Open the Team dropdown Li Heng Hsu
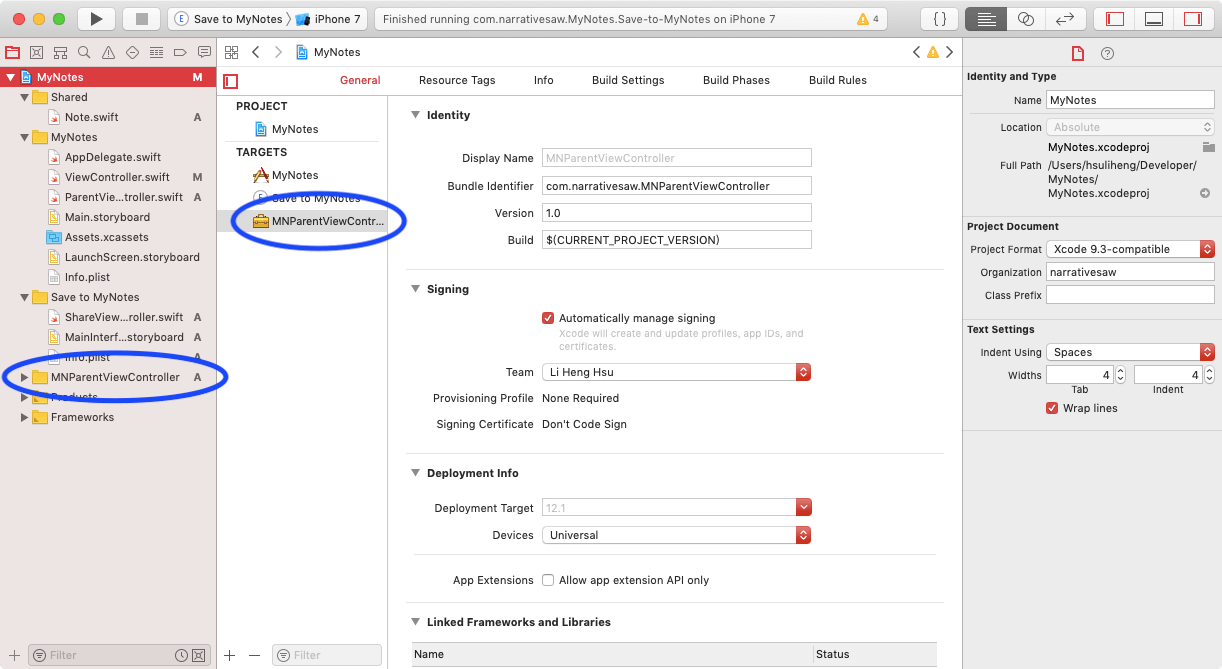The height and width of the screenshot is (669, 1222). click(x=676, y=372)
